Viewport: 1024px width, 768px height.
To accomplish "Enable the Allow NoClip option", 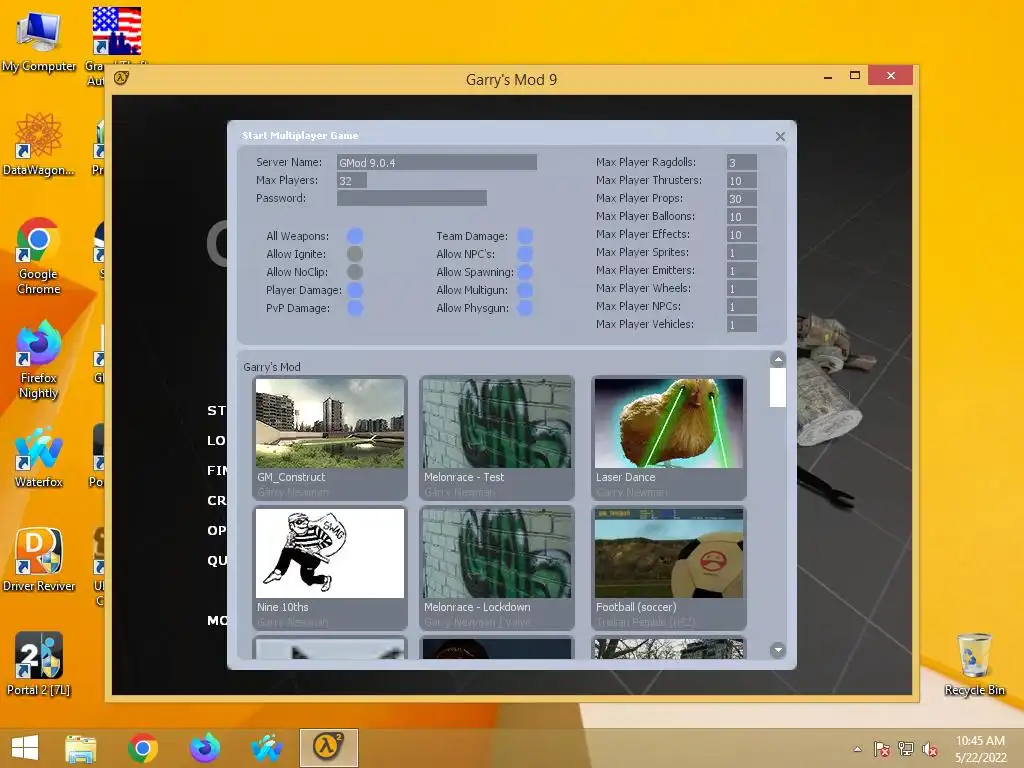I will [x=355, y=272].
